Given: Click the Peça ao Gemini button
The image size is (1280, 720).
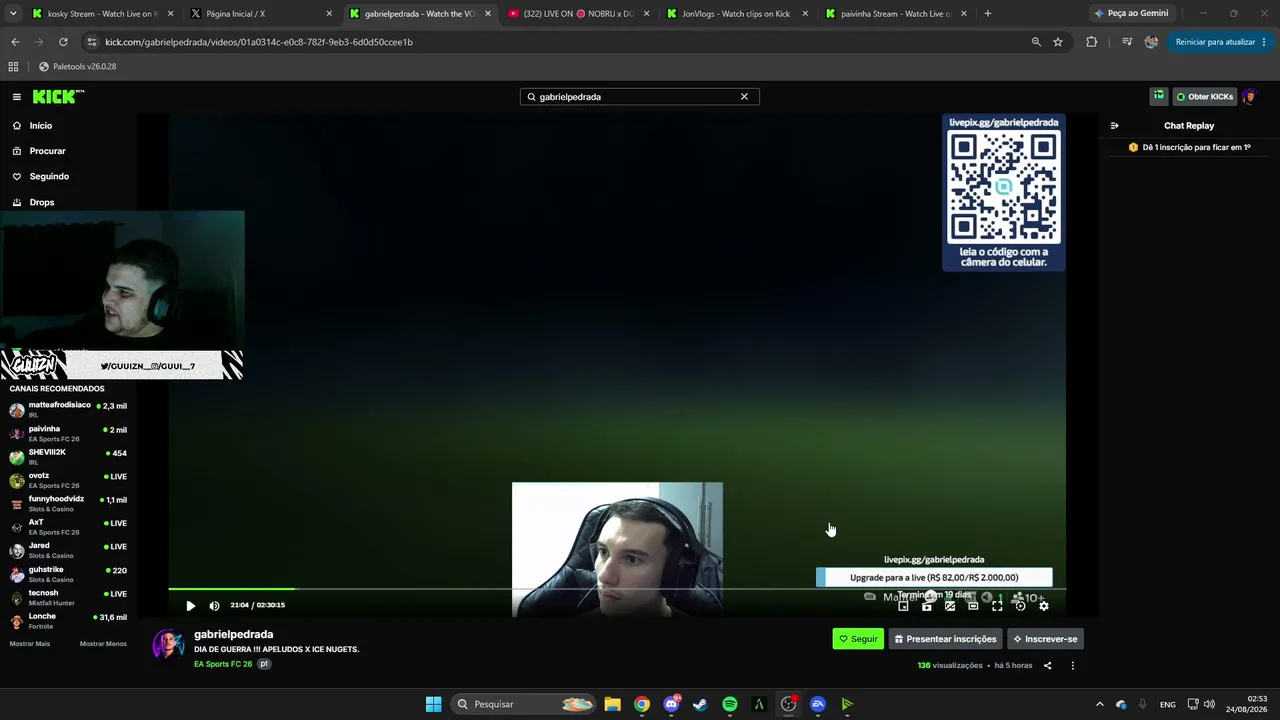Looking at the screenshot, I should (1131, 14).
